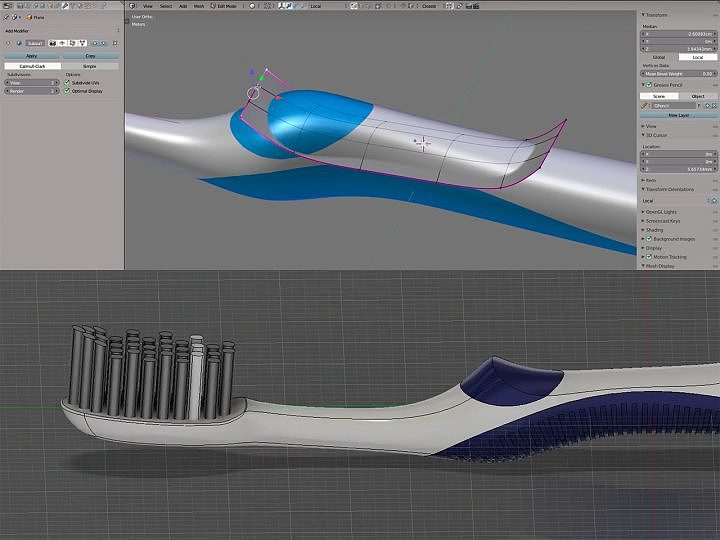Open the Add Modifier dropdown
This screenshot has width=720, height=540.
62,31
